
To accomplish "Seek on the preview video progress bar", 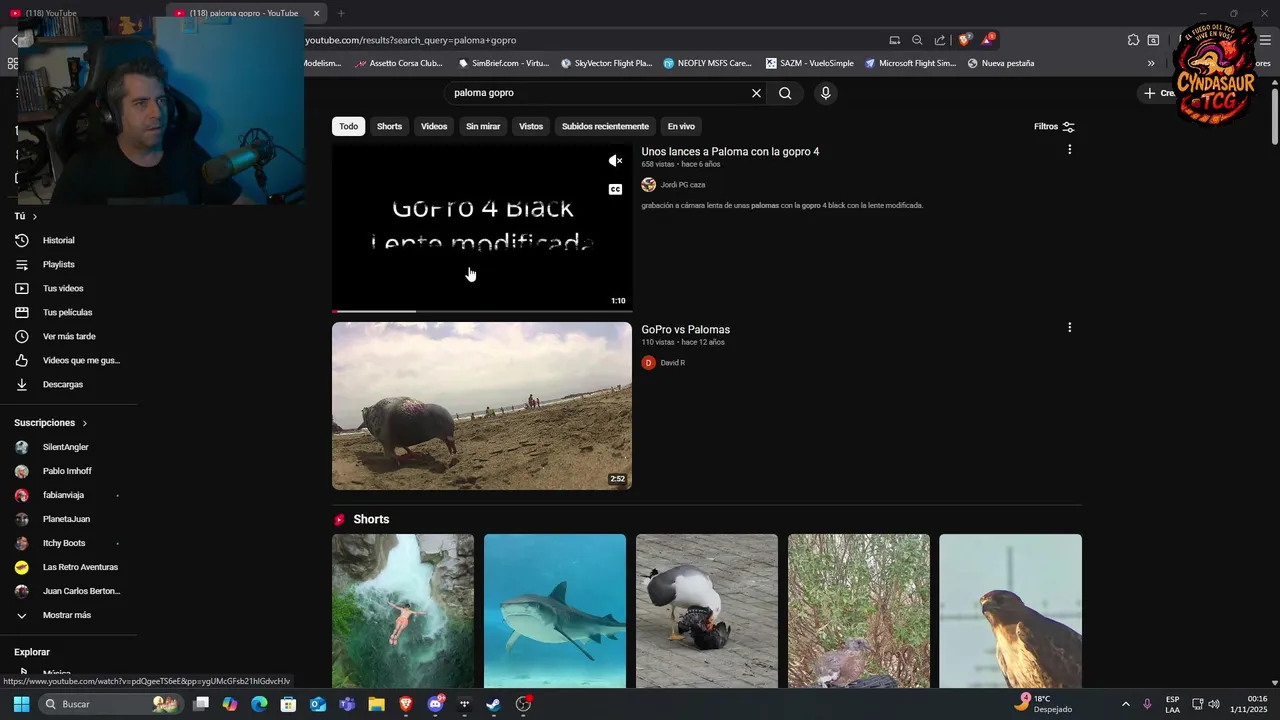I will [482, 311].
